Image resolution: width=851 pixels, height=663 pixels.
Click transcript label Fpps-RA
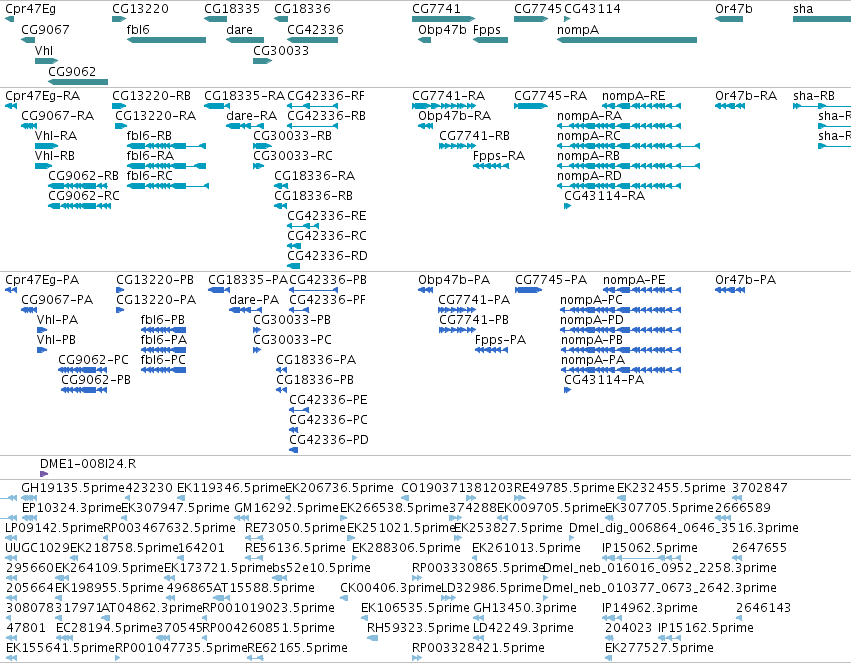tap(499, 156)
